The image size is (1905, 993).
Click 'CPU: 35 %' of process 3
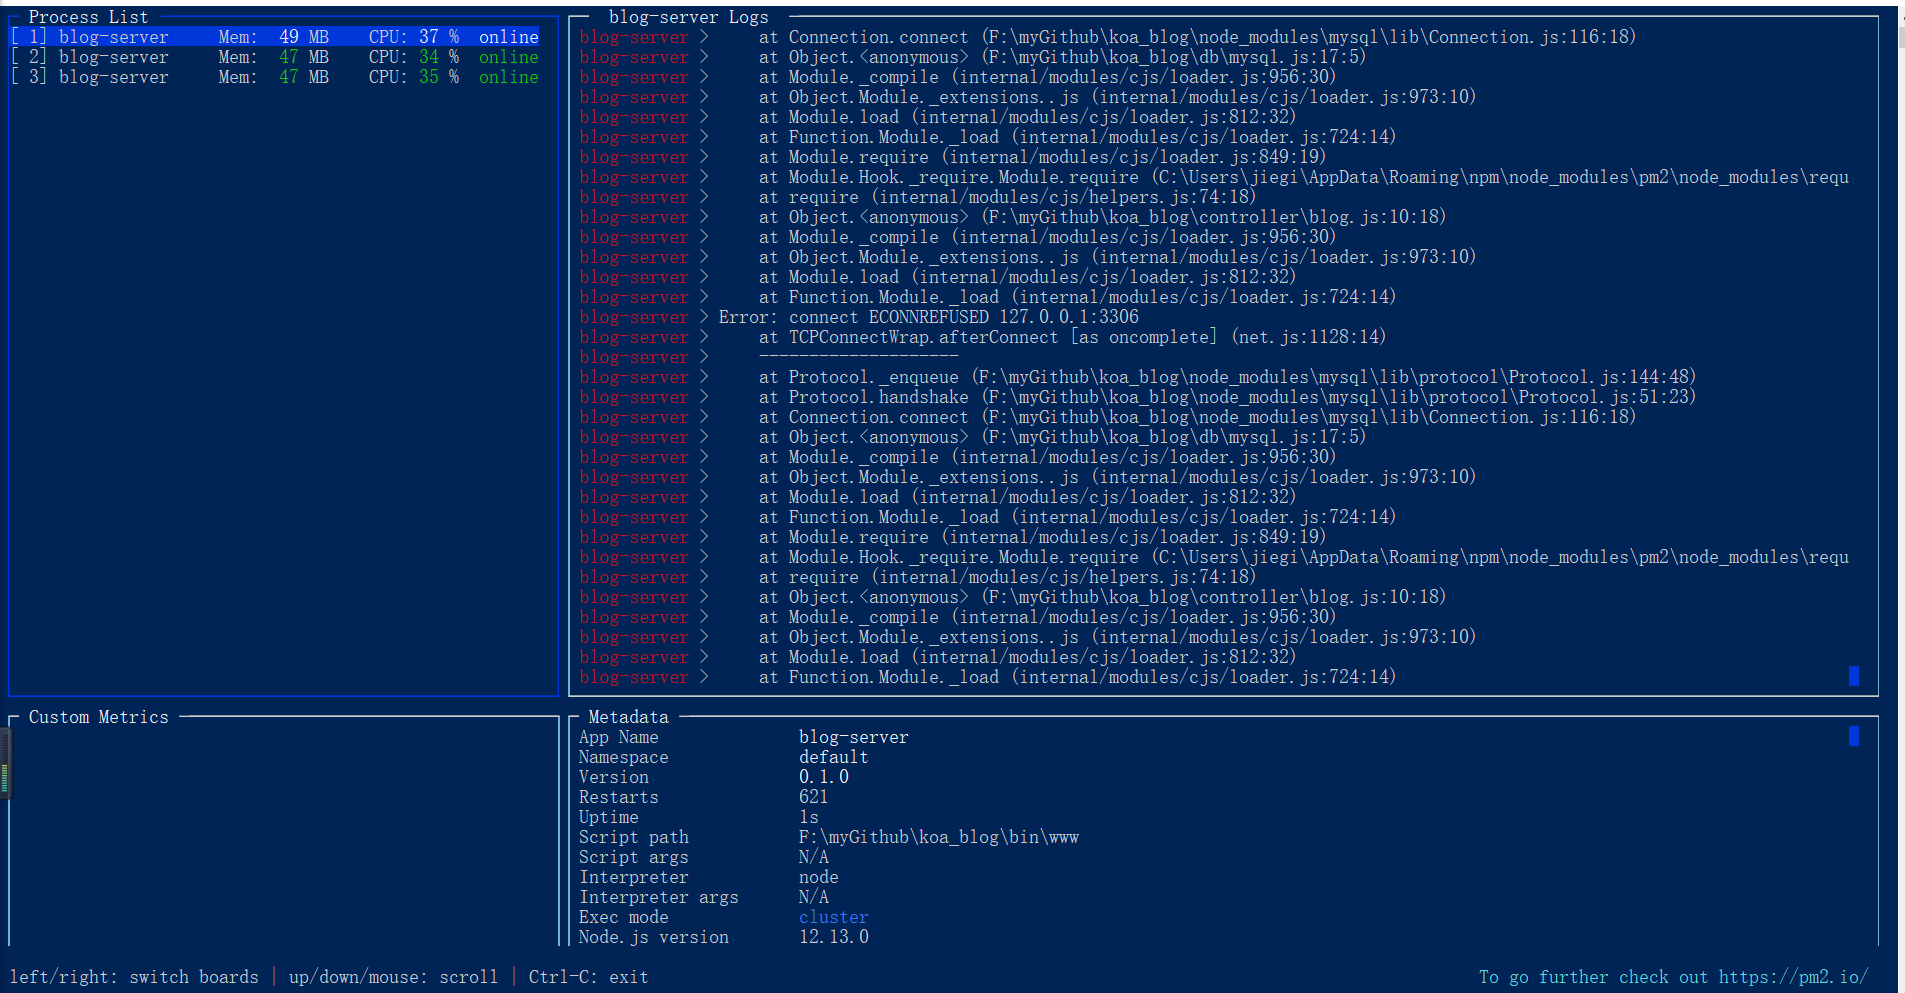click(x=413, y=77)
